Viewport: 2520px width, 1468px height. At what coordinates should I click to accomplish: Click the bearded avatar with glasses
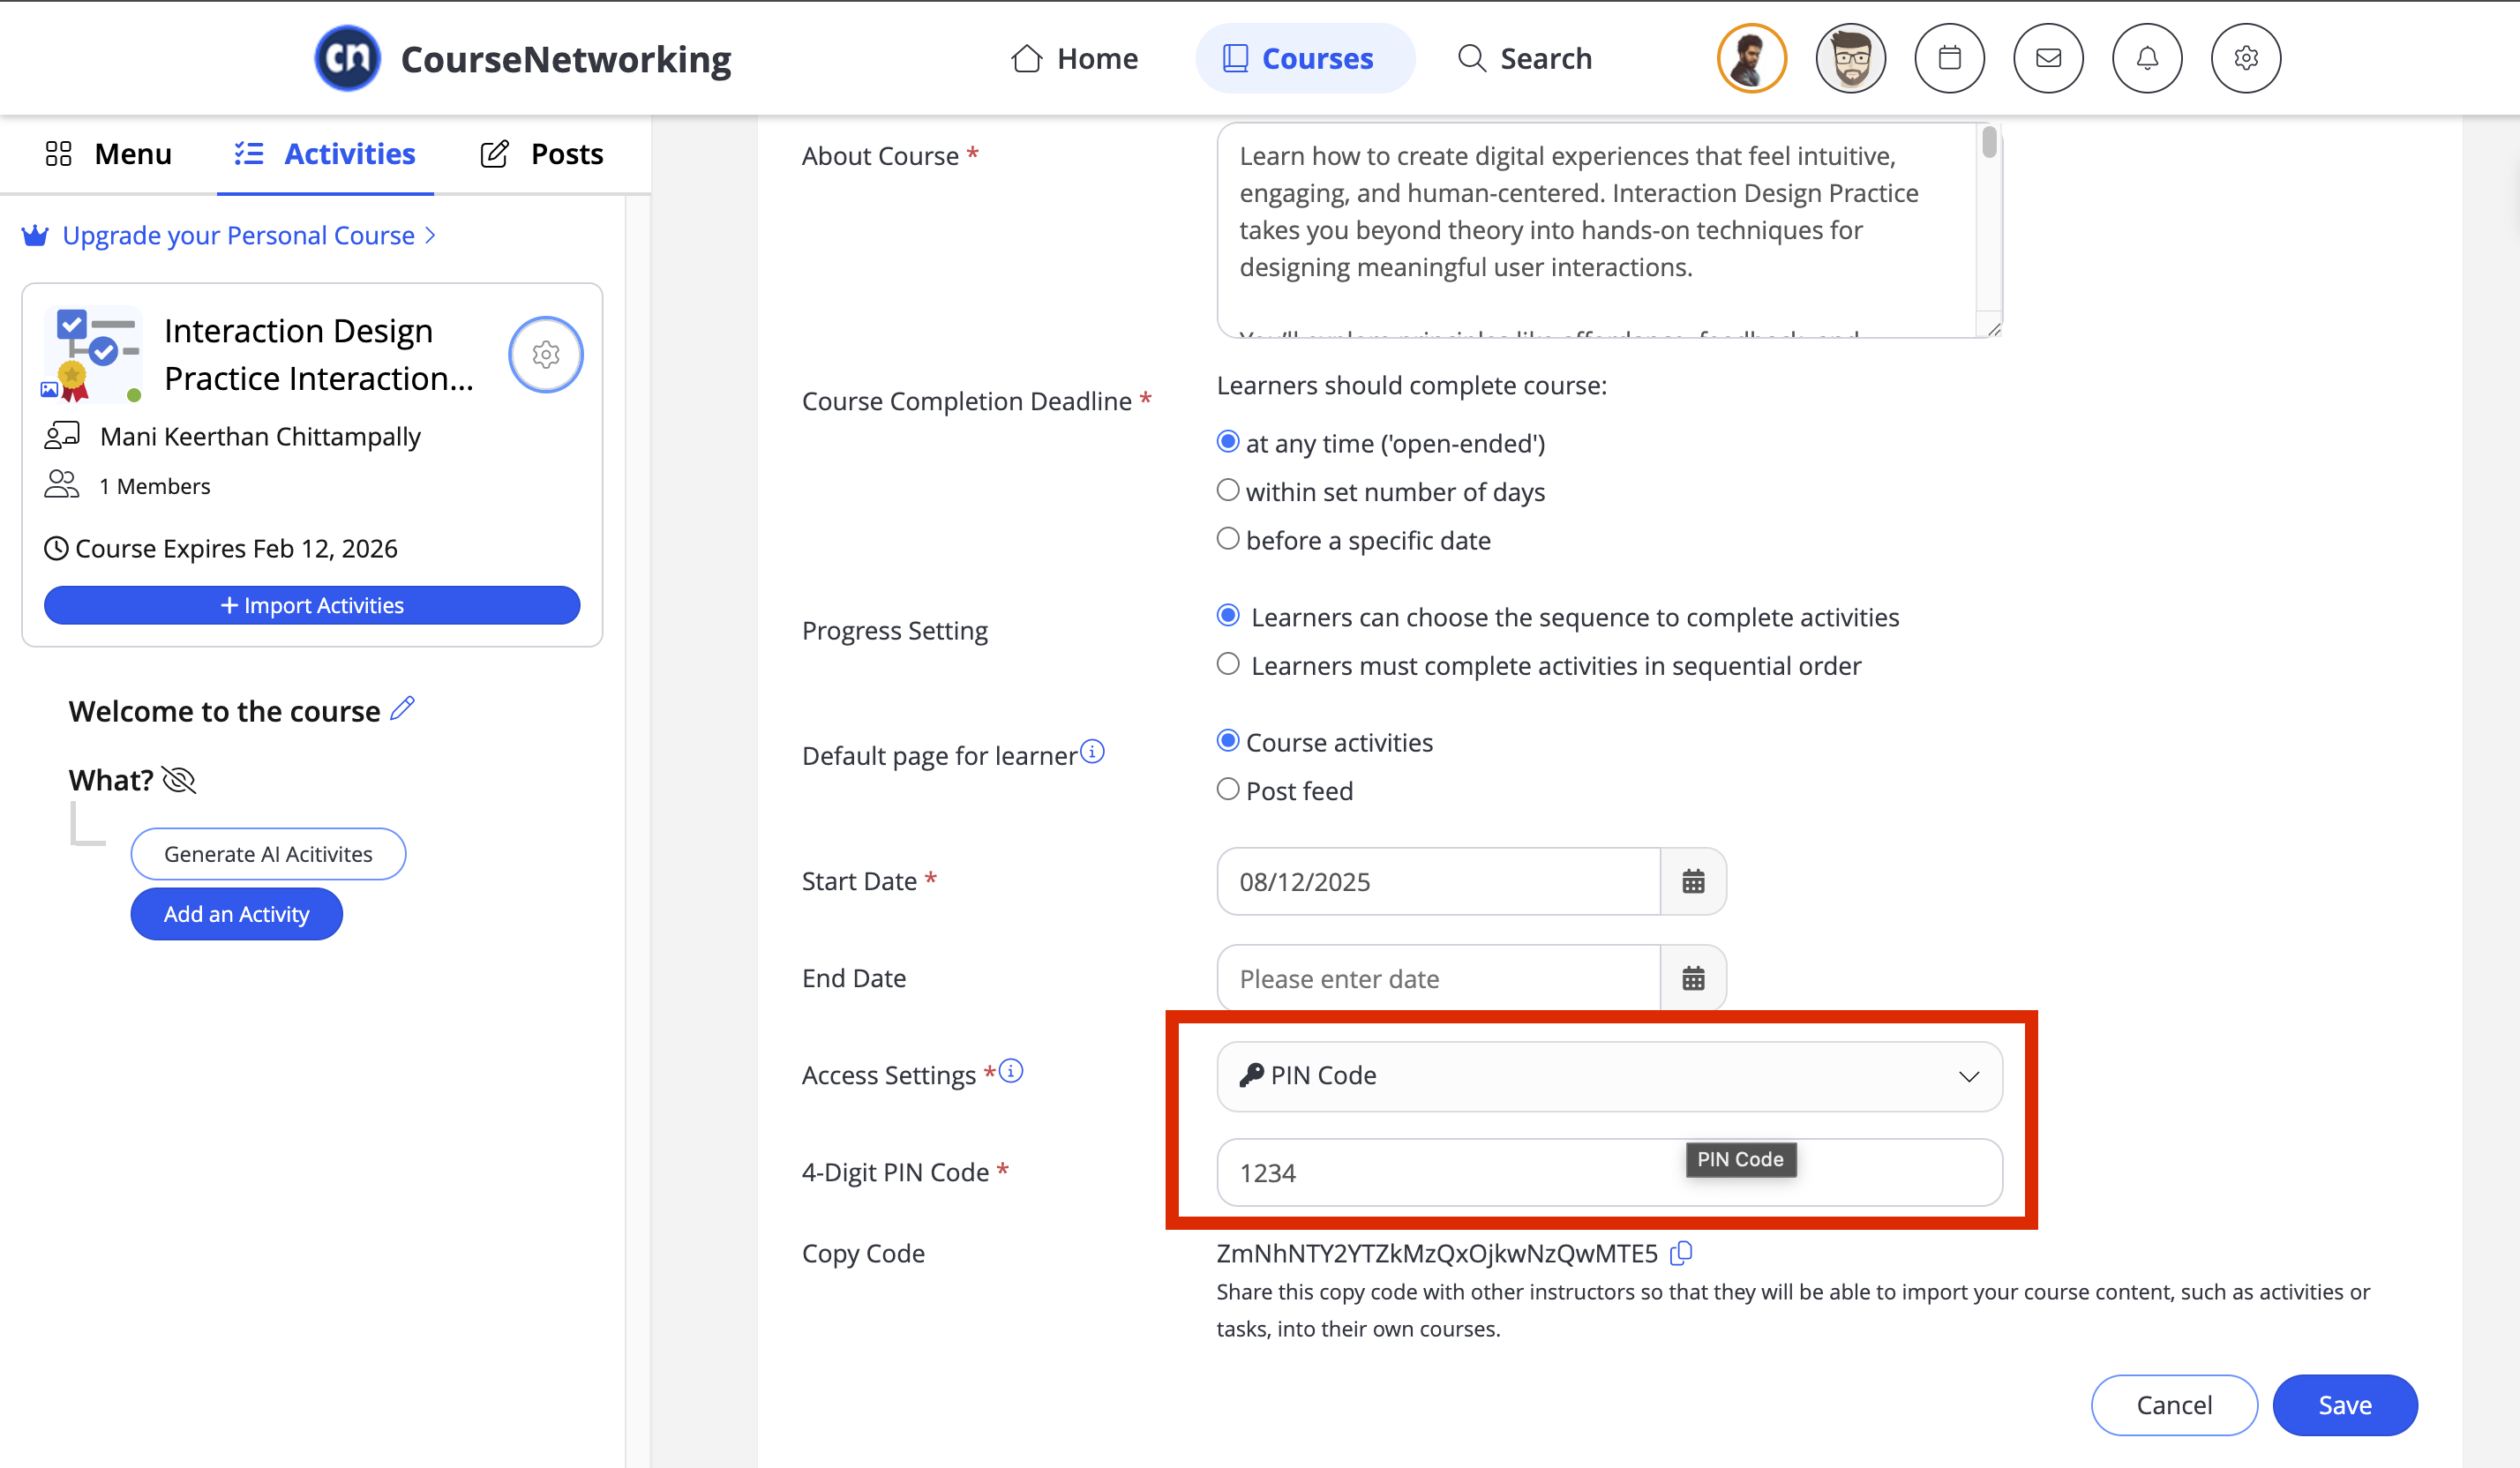pyautogui.click(x=1851, y=58)
